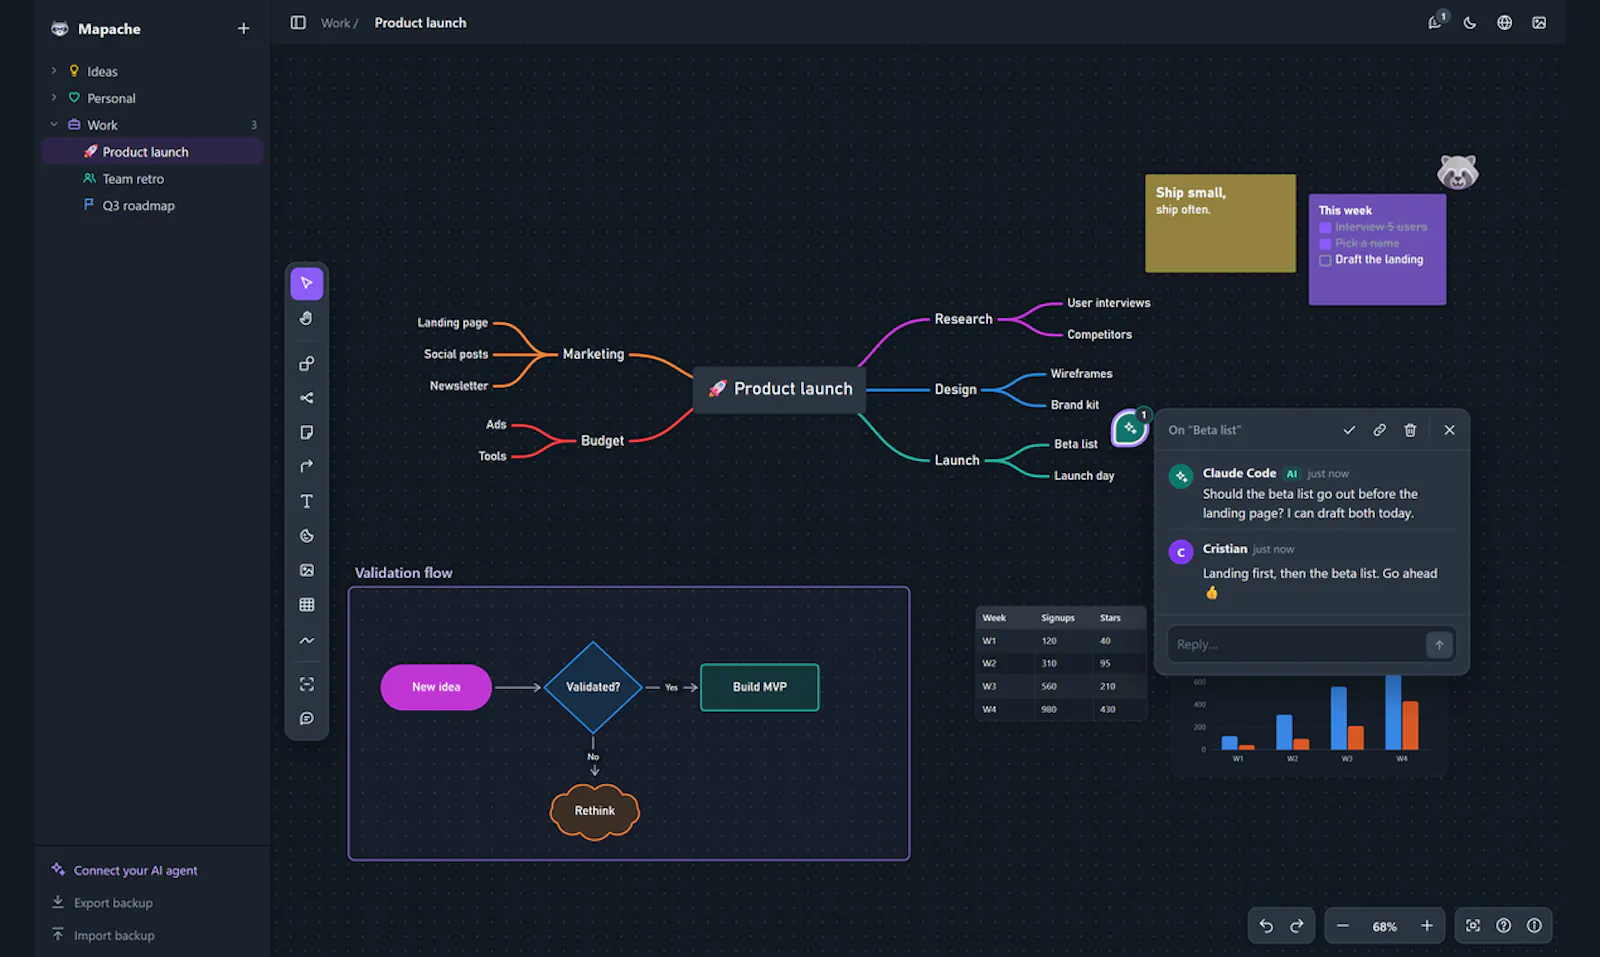Image resolution: width=1600 pixels, height=957 pixels.
Task: Delete the comment thread with trash icon
Action: click(1410, 430)
